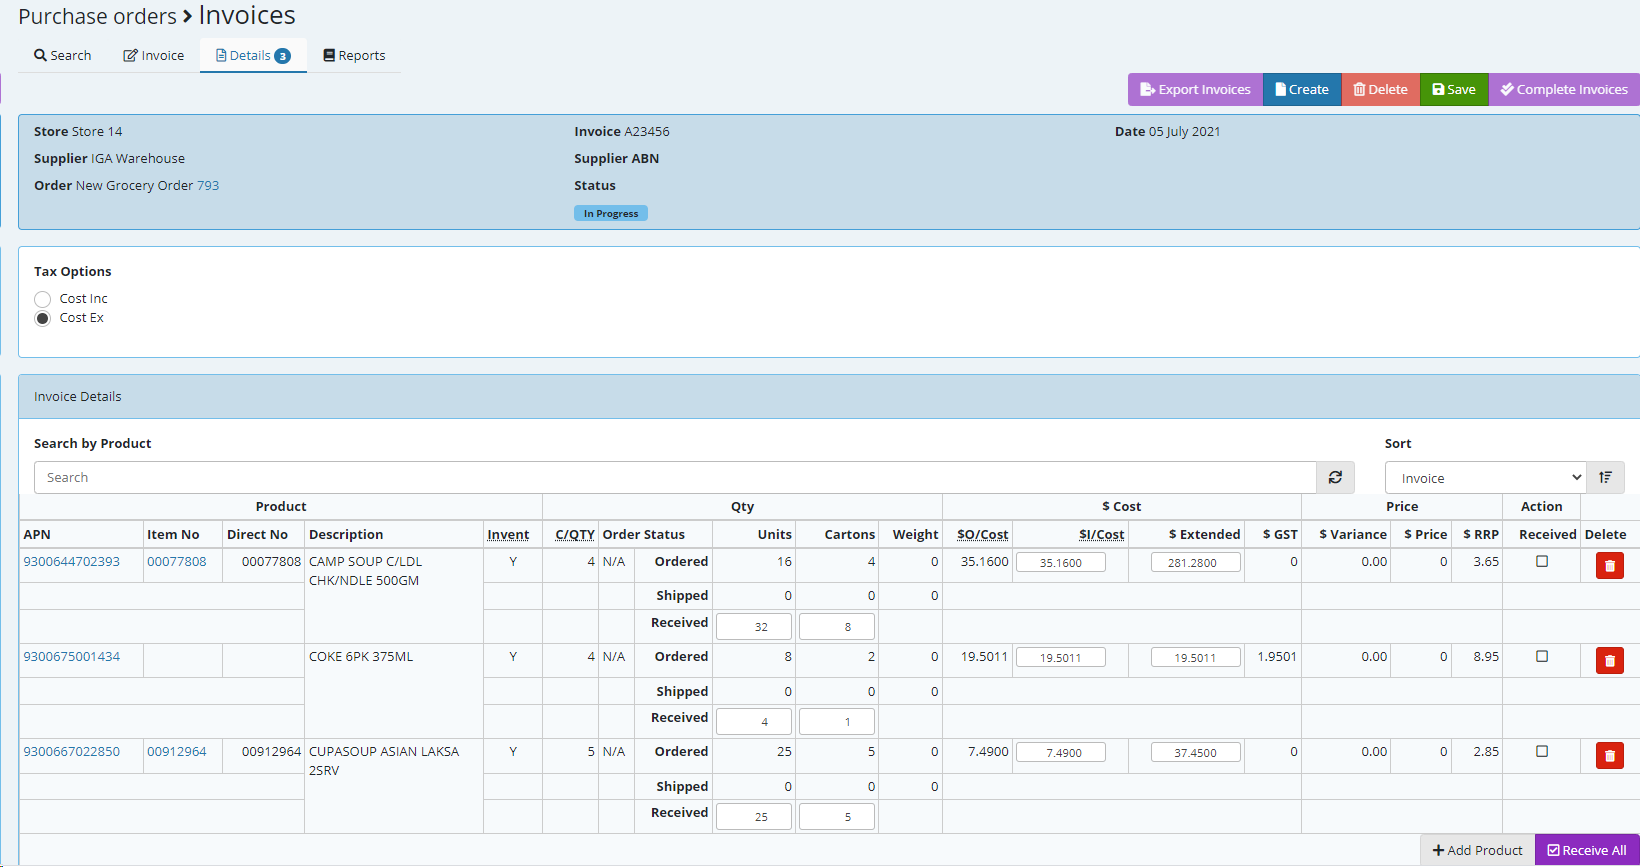Image resolution: width=1640 pixels, height=867 pixels.
Task: Edit received units field showing 32
Action: 754,626
